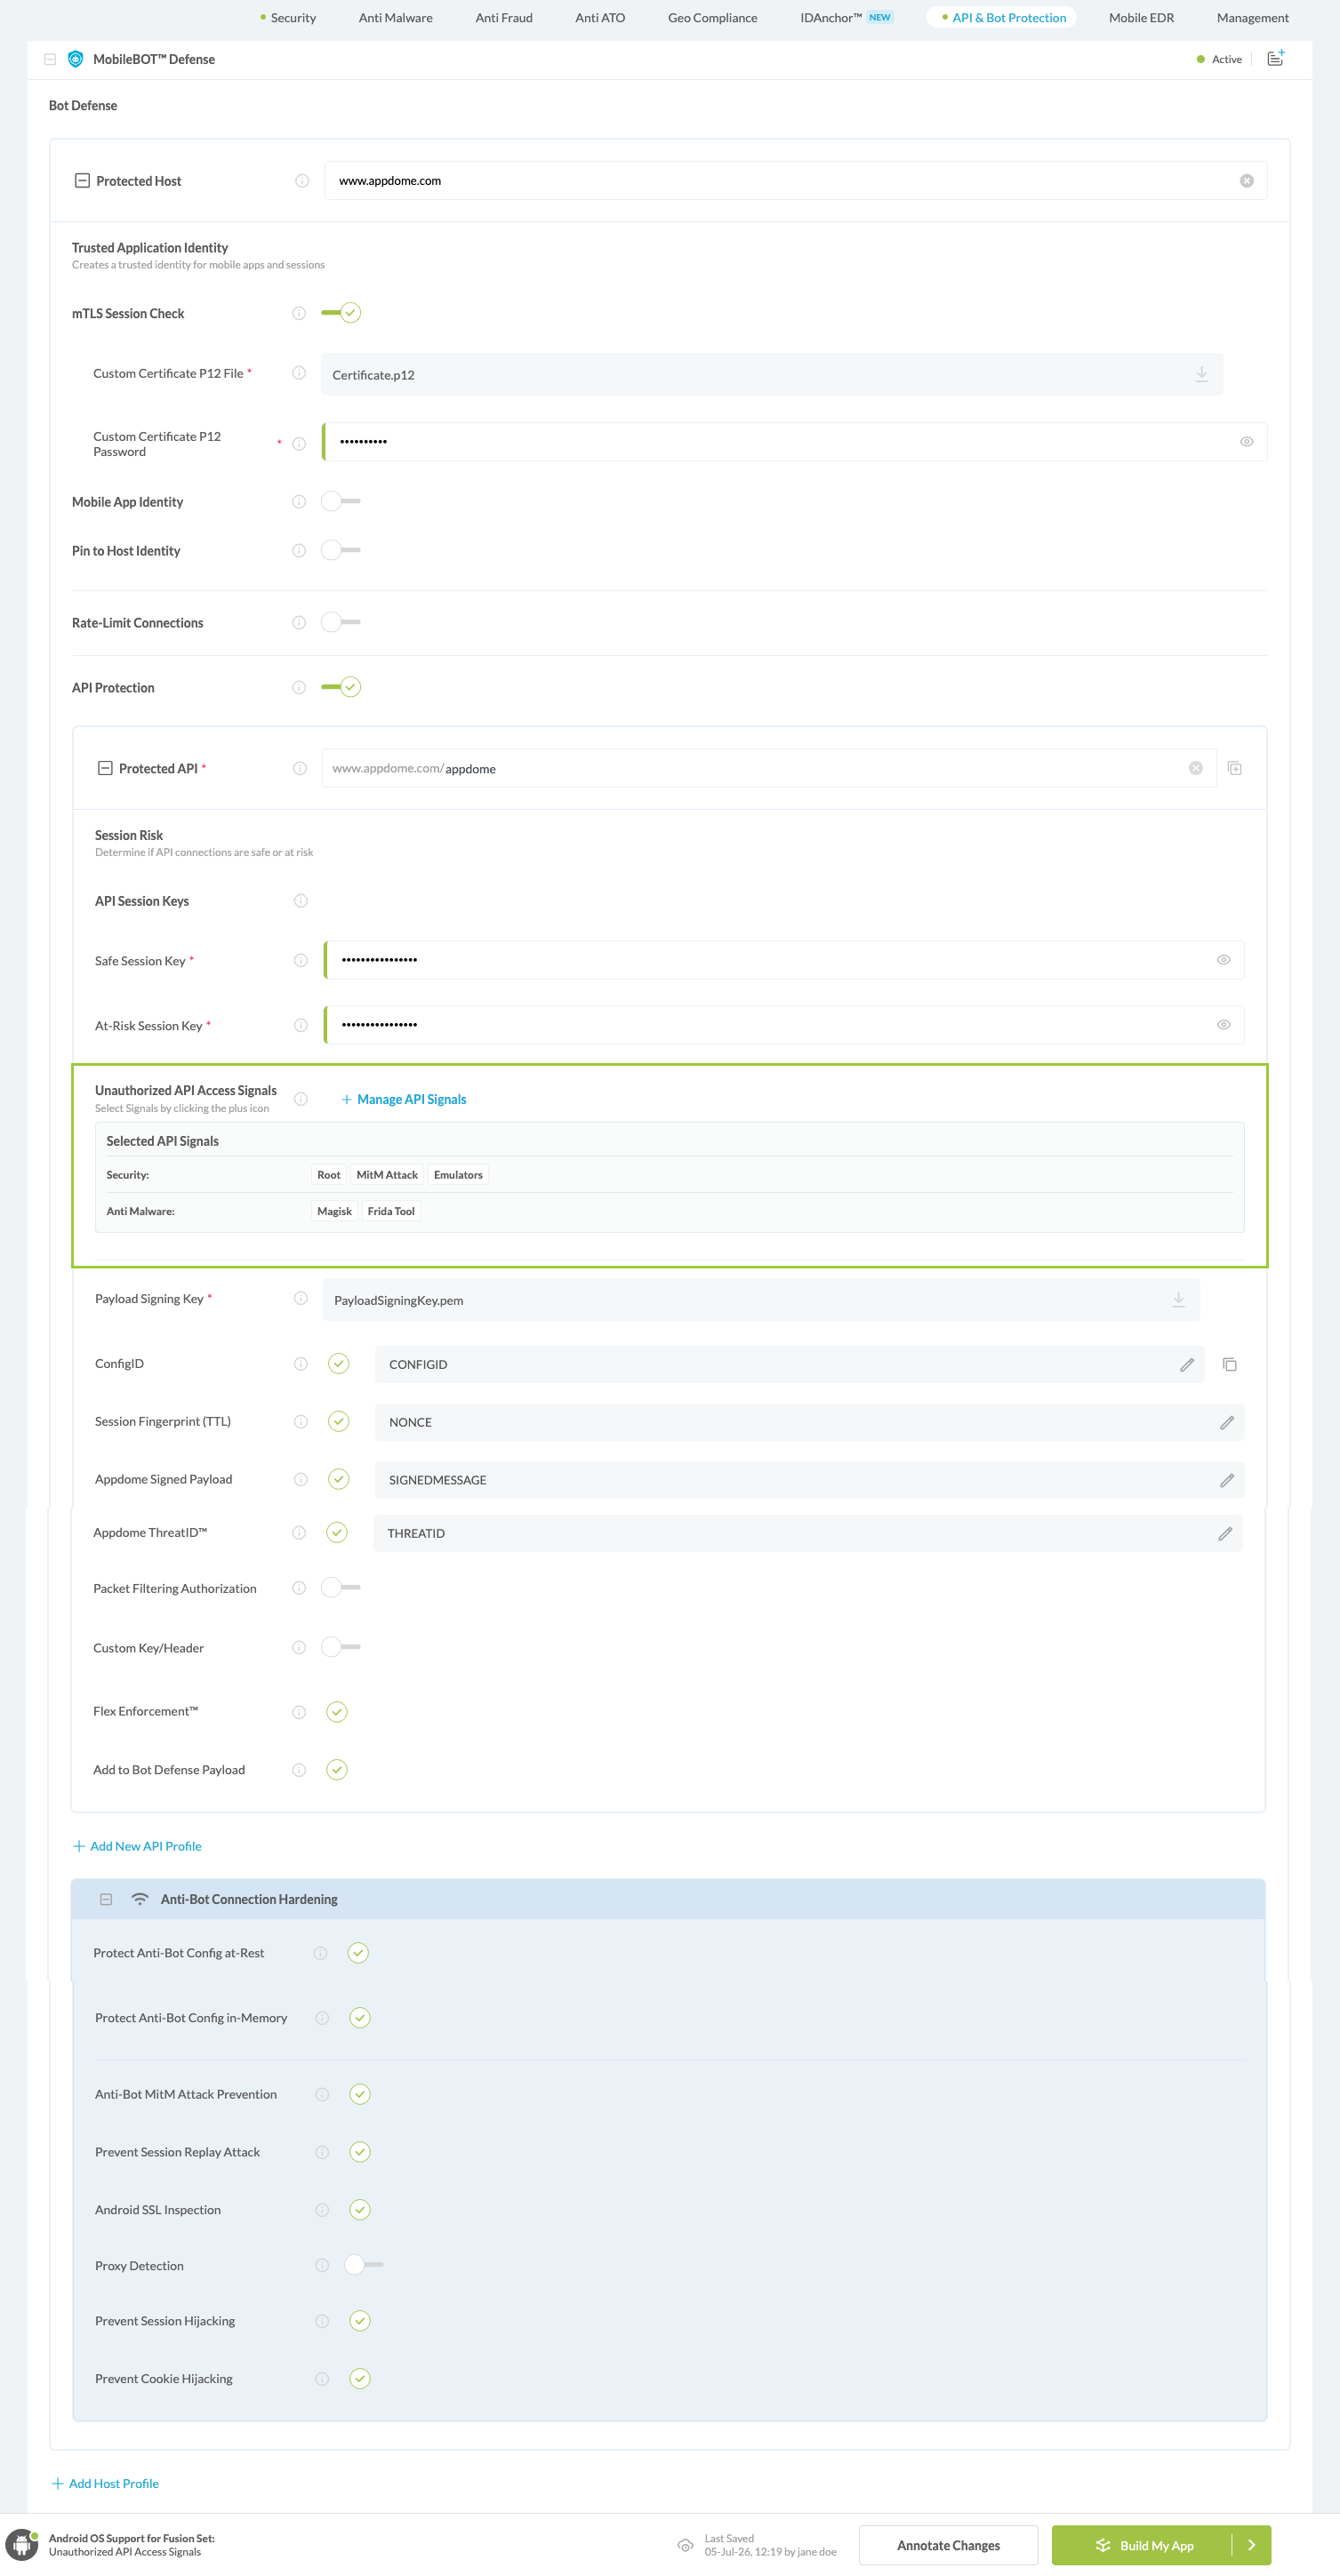Edit the CONFIGID value with pencil

[x=1186, y=1365]
